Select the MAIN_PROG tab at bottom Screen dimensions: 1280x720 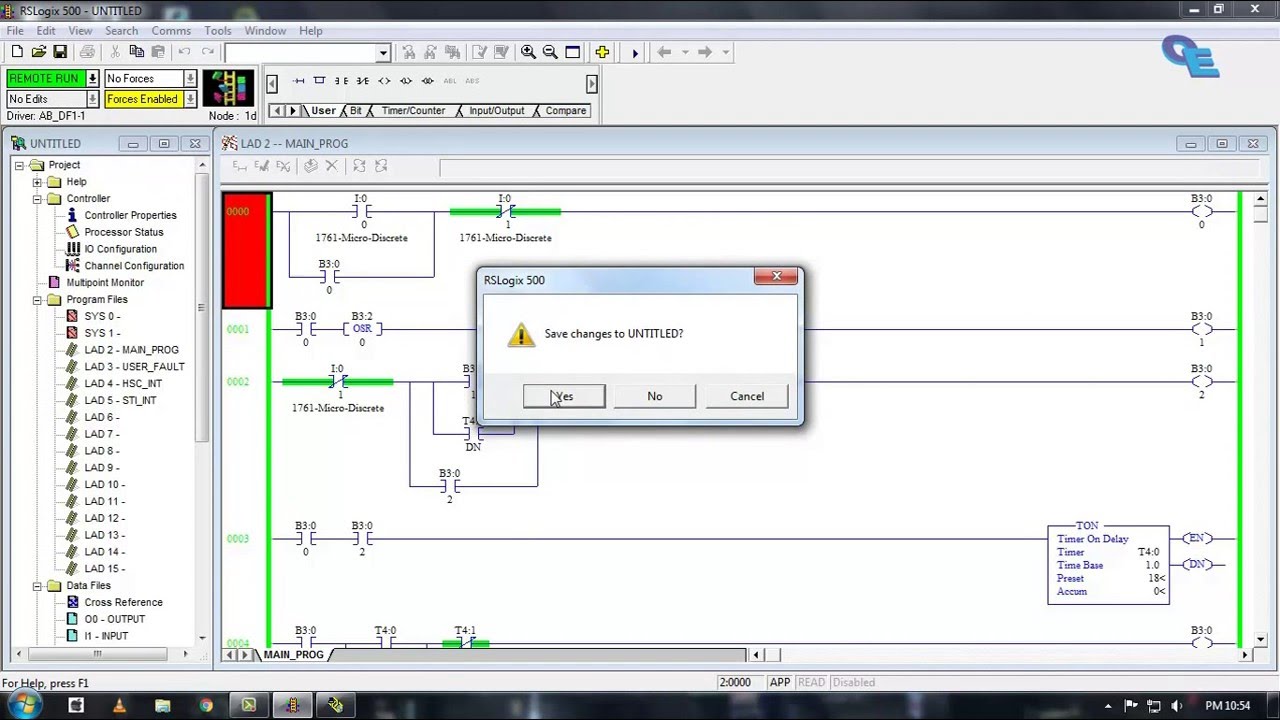pyautogui.click(x=294, y=655)
